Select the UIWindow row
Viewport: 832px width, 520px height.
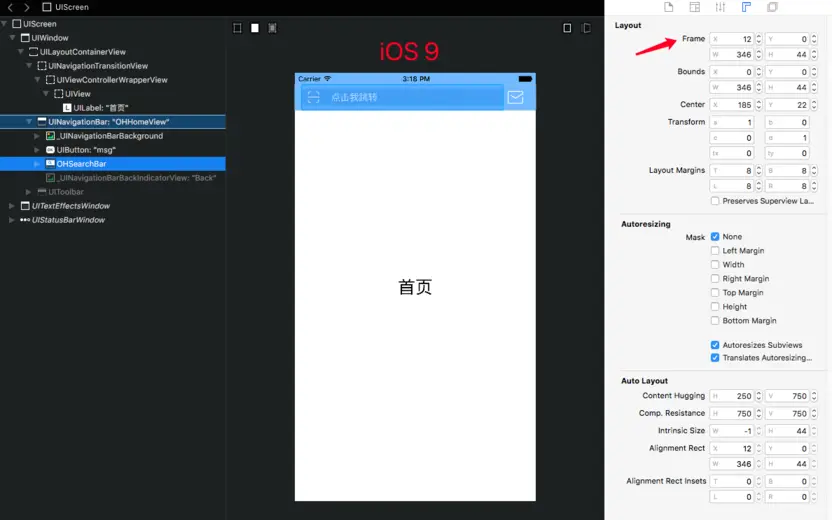112,38
